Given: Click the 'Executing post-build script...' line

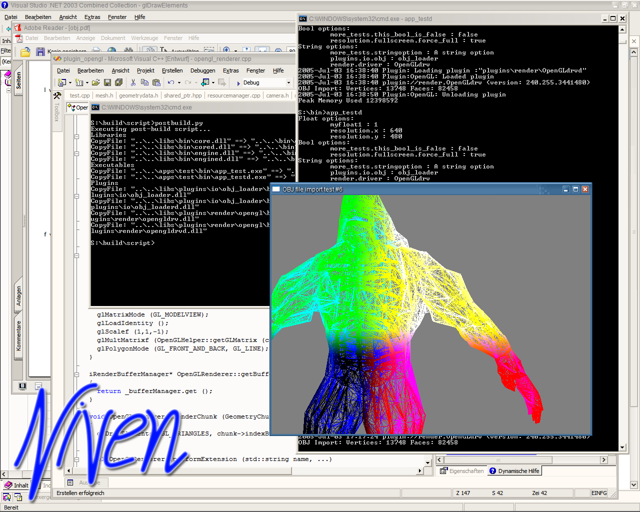Looking at the screenshot, I should [x=150, y=129].
